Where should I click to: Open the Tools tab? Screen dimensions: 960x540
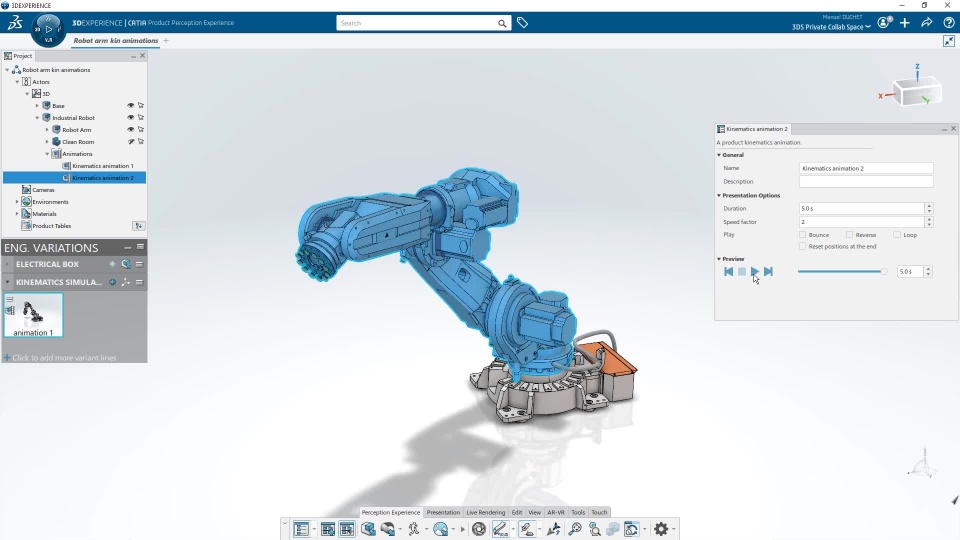[x=578, y=512]
